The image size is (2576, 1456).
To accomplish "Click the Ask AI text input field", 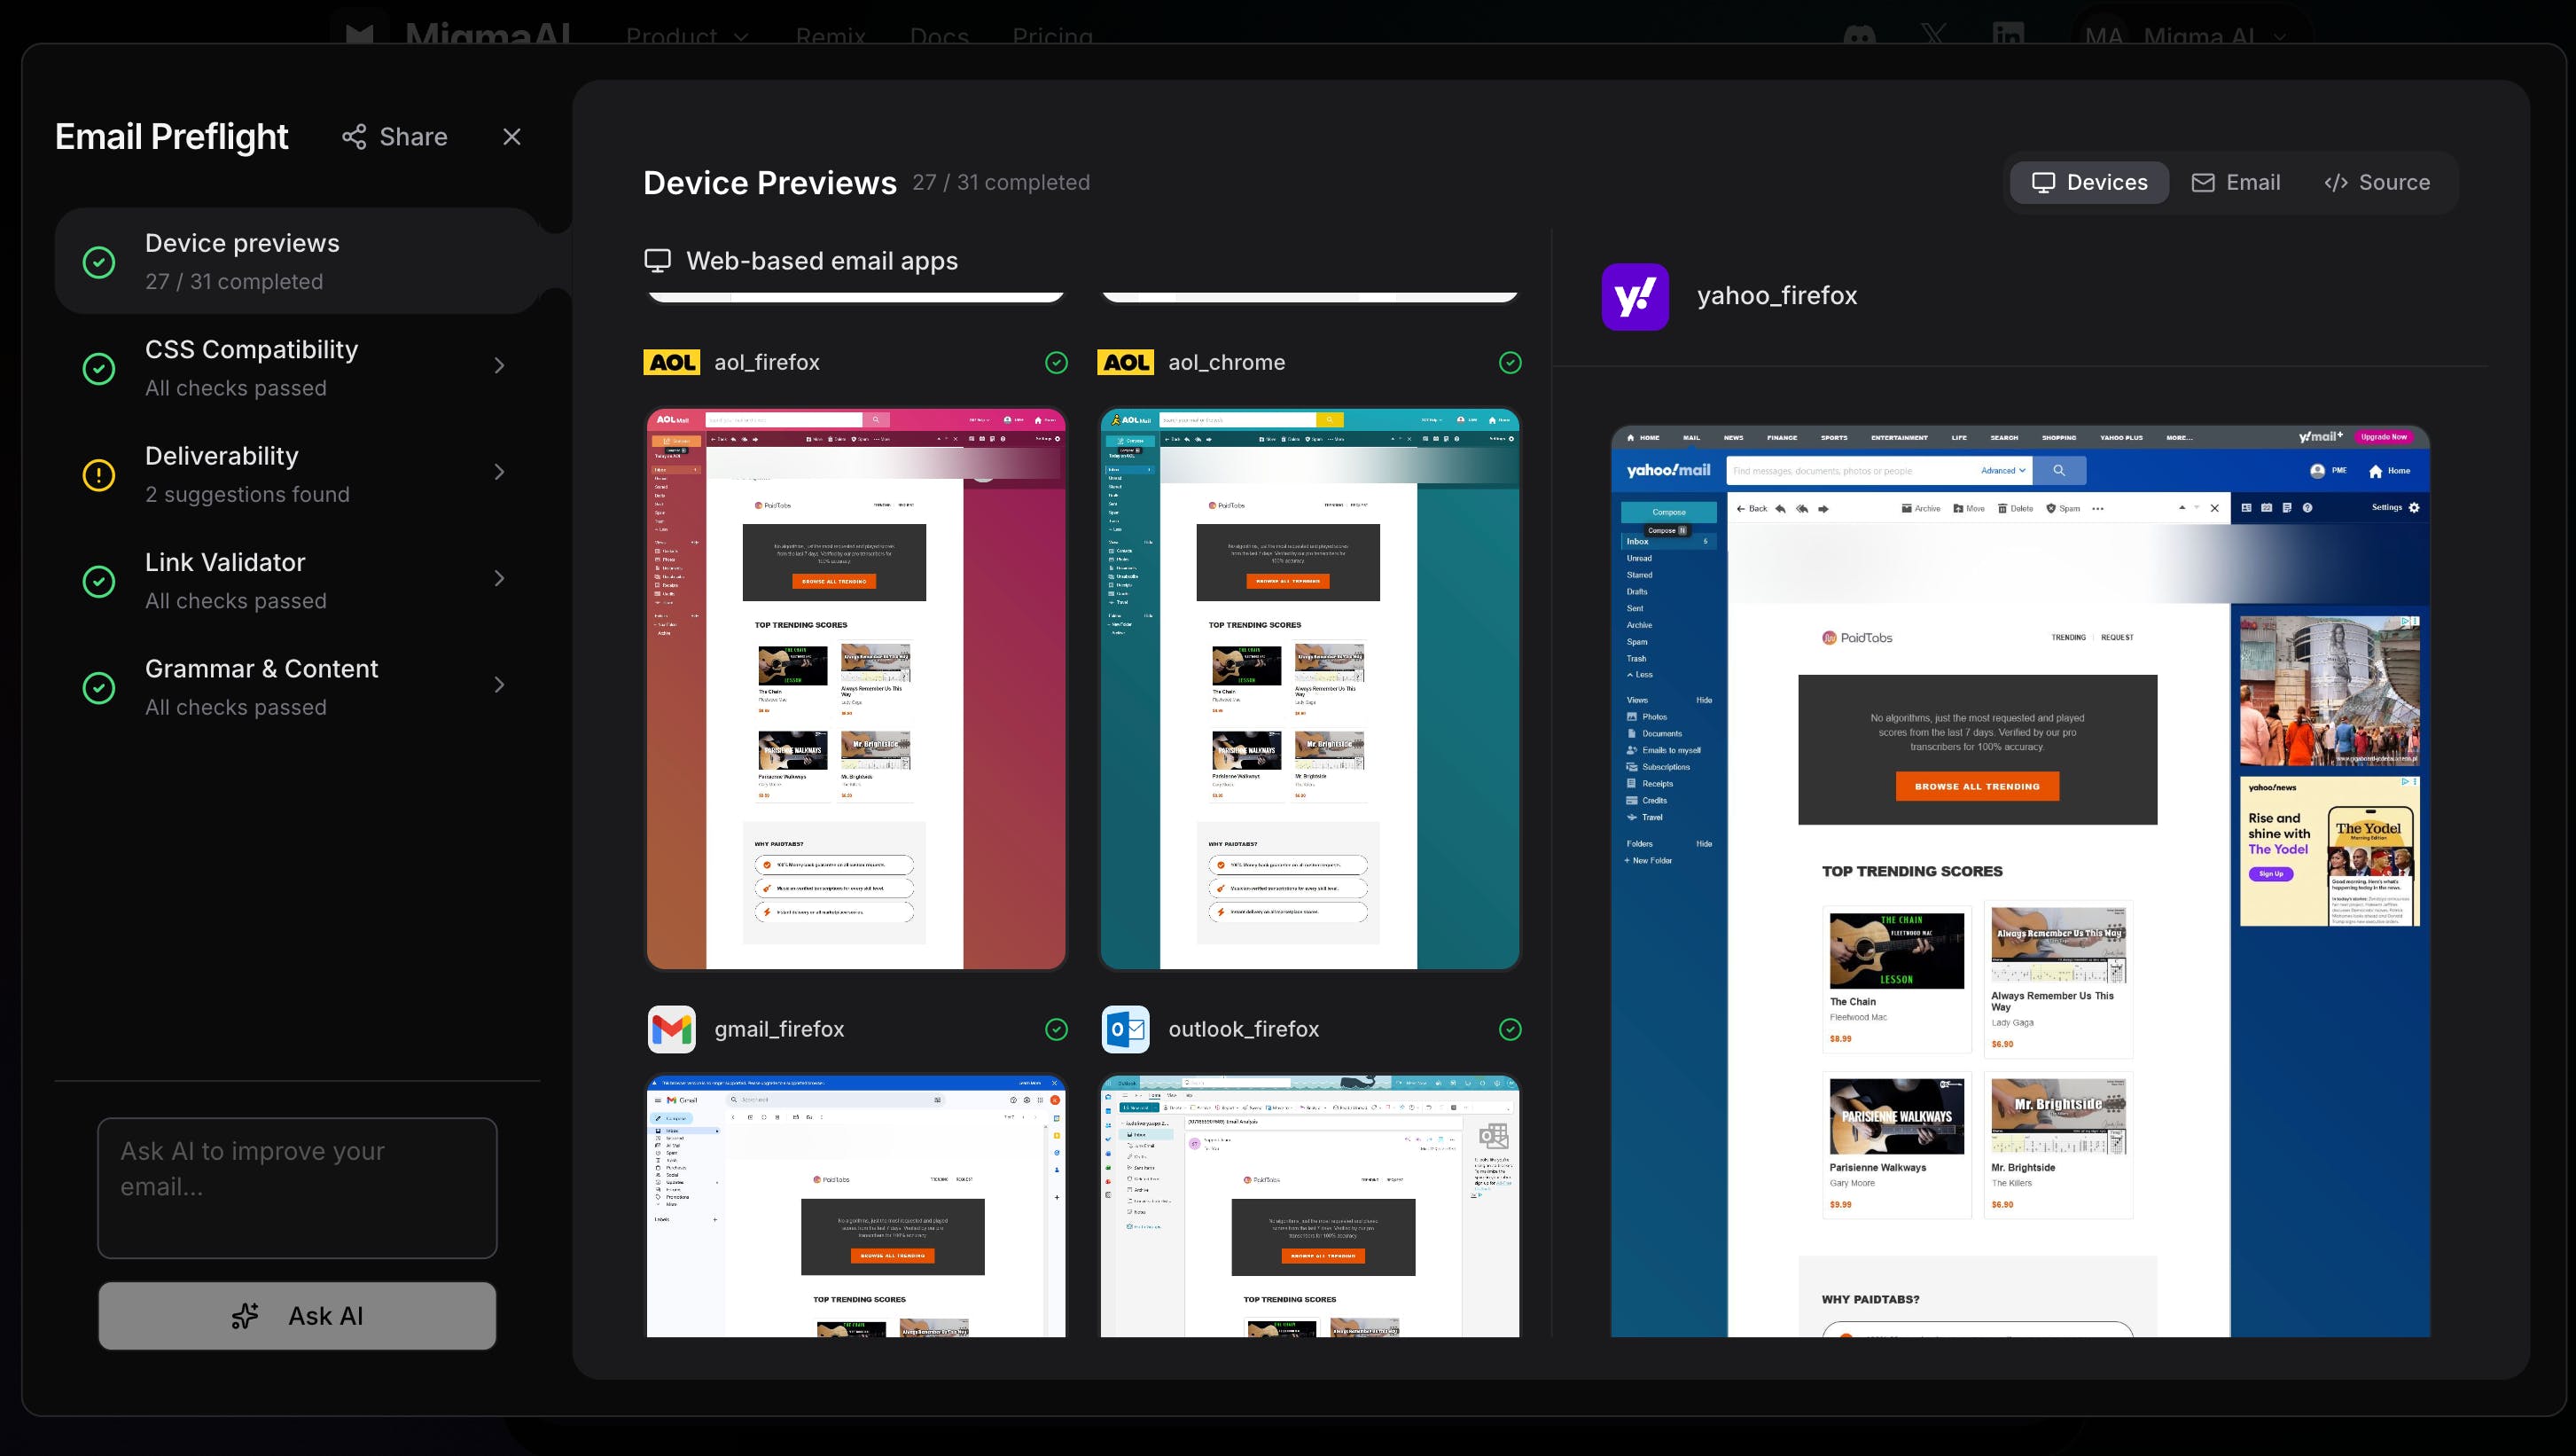I will pyautogui.click(x=297, y=1187).
